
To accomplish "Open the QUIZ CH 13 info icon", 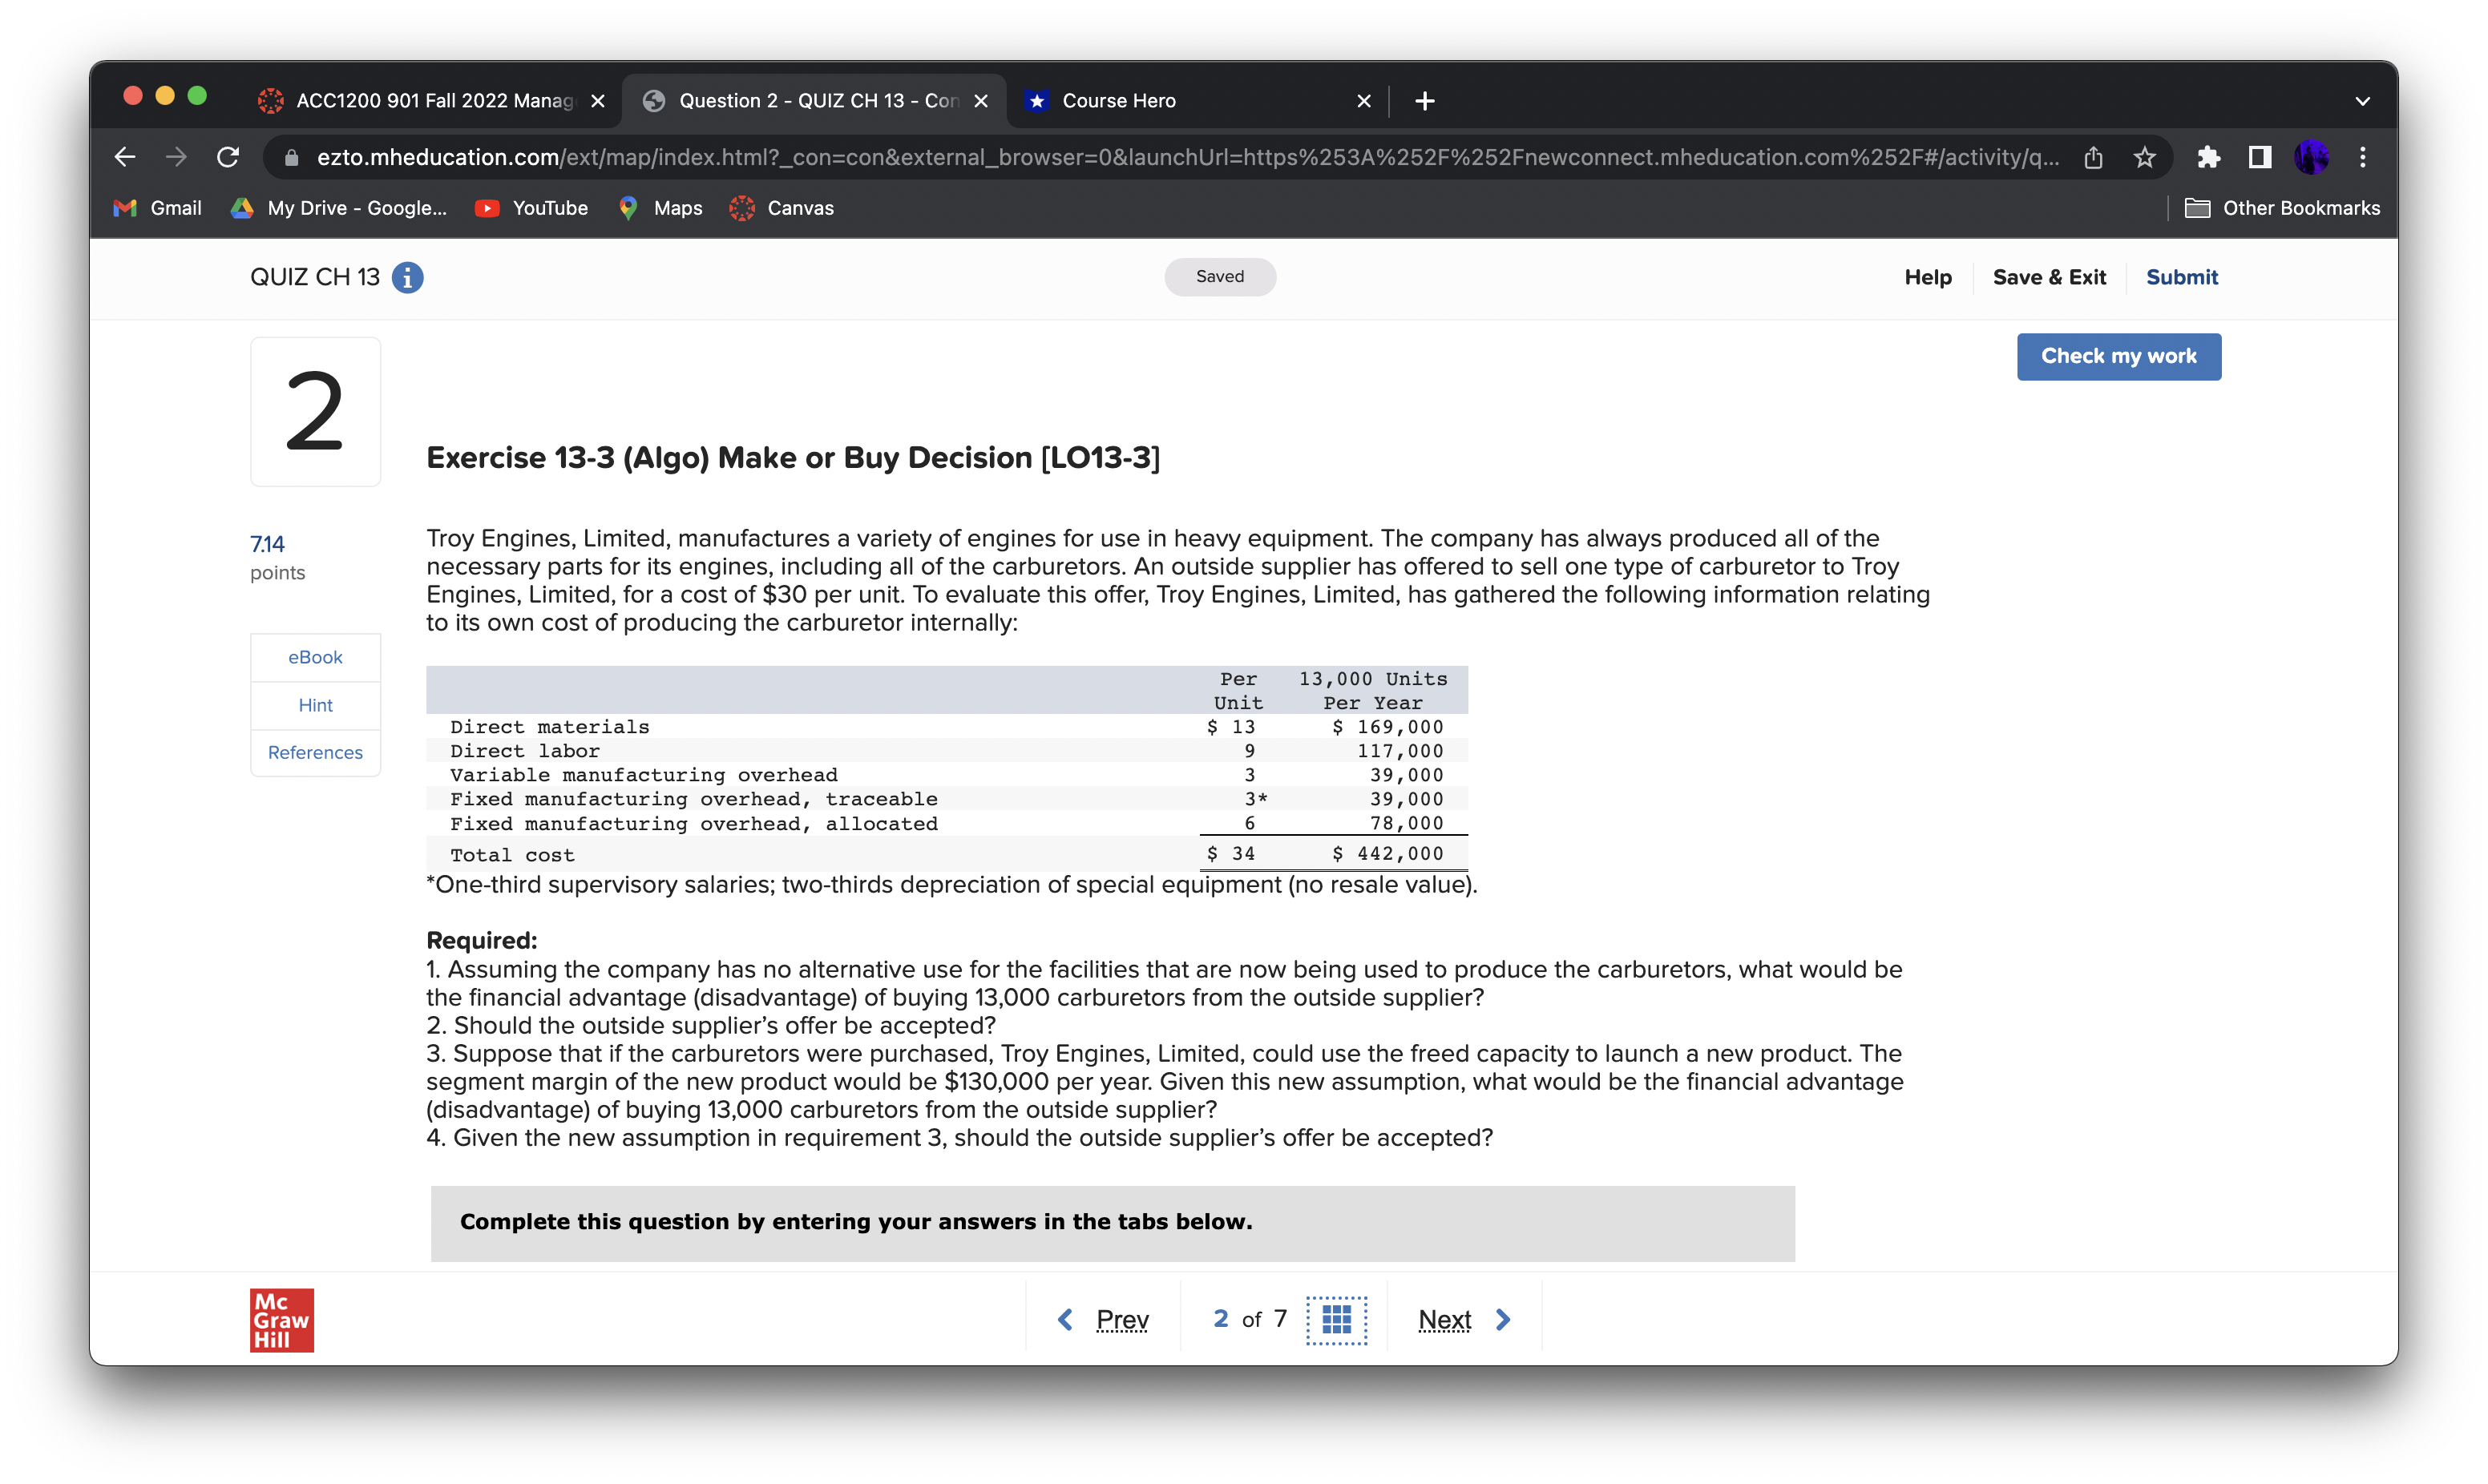I will pos(406,277).
